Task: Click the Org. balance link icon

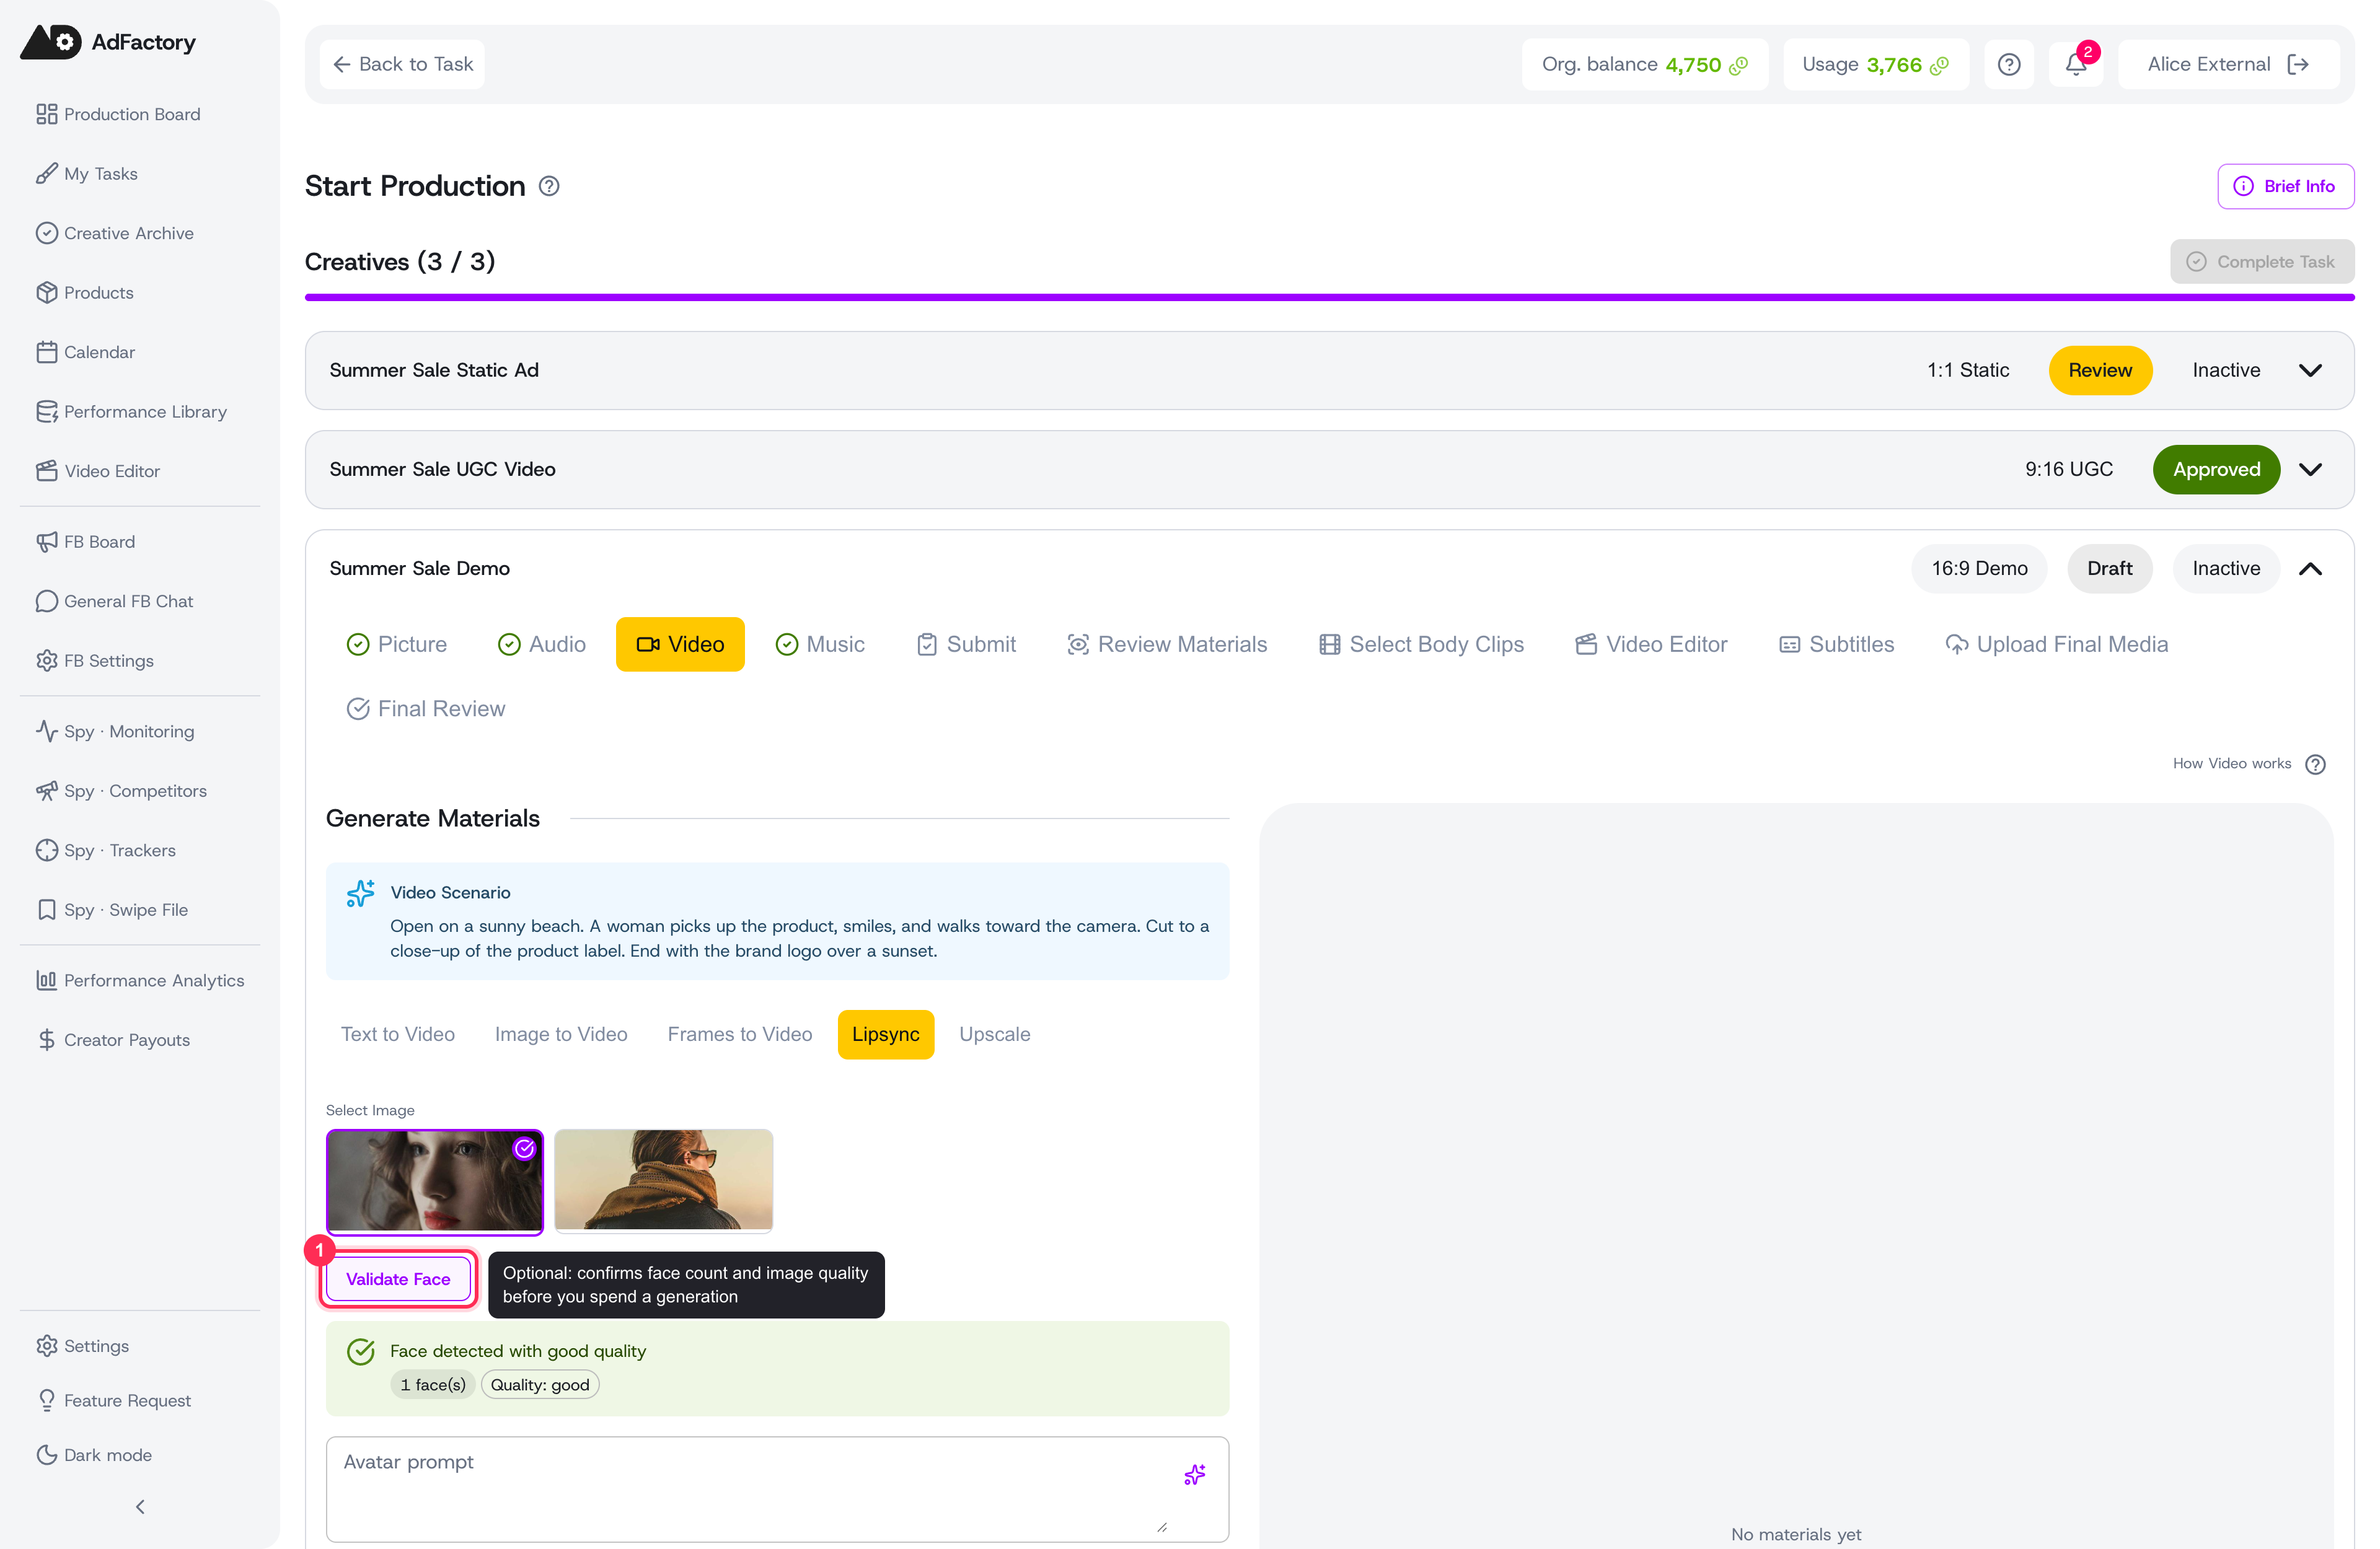Action: (1739, 65)
